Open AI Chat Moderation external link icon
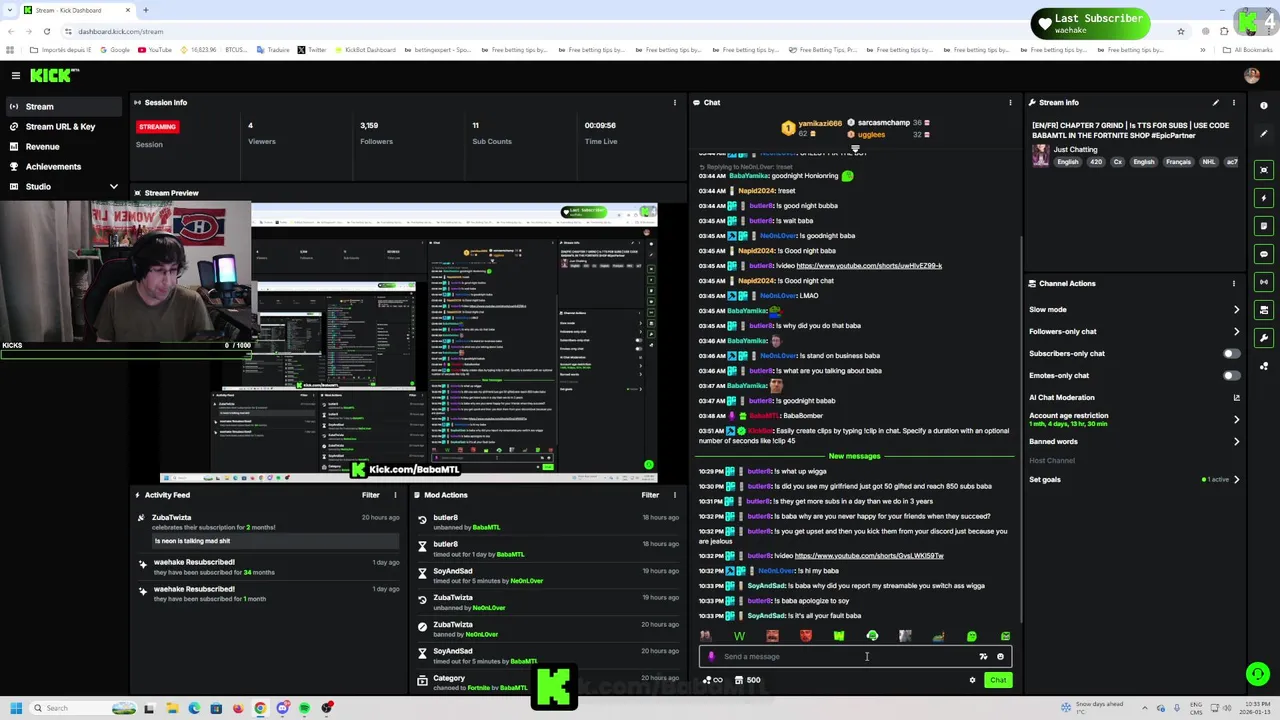This screenshot has width=1280, height=720. [1237, 397]
